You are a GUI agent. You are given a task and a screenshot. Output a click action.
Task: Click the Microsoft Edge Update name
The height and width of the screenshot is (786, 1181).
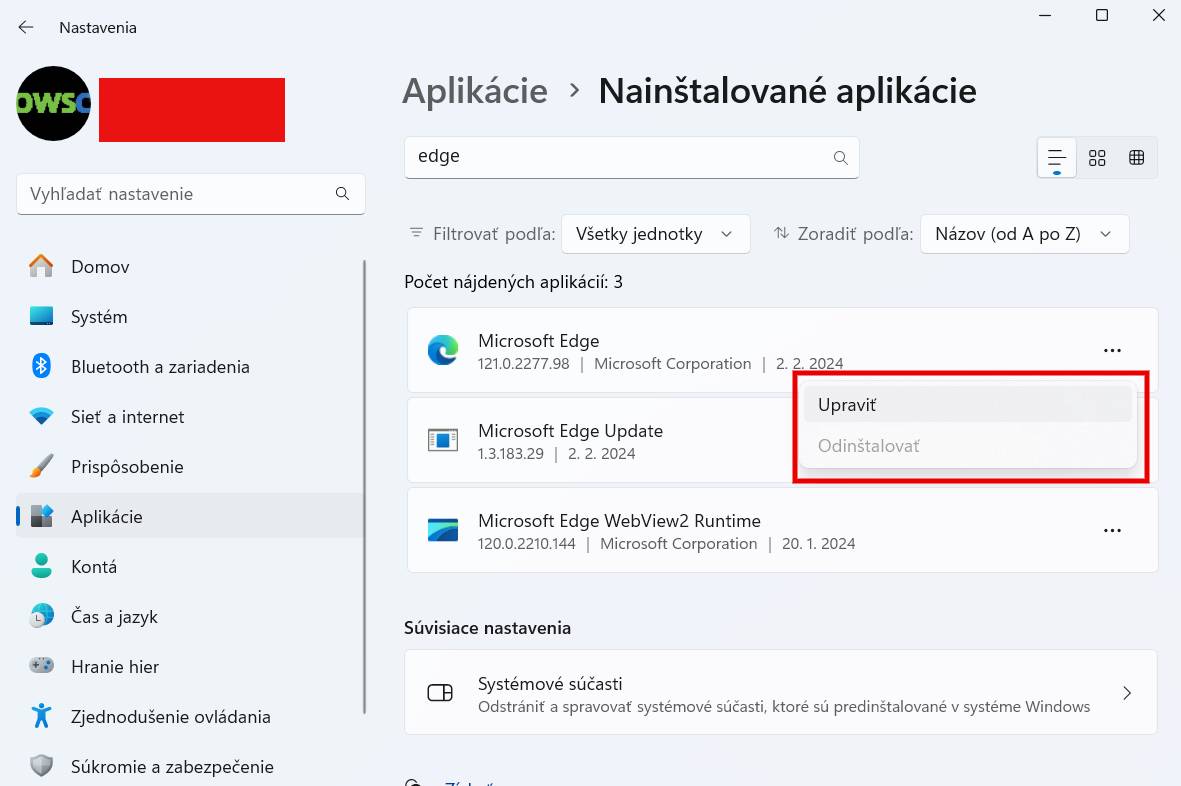coord(570,431)
